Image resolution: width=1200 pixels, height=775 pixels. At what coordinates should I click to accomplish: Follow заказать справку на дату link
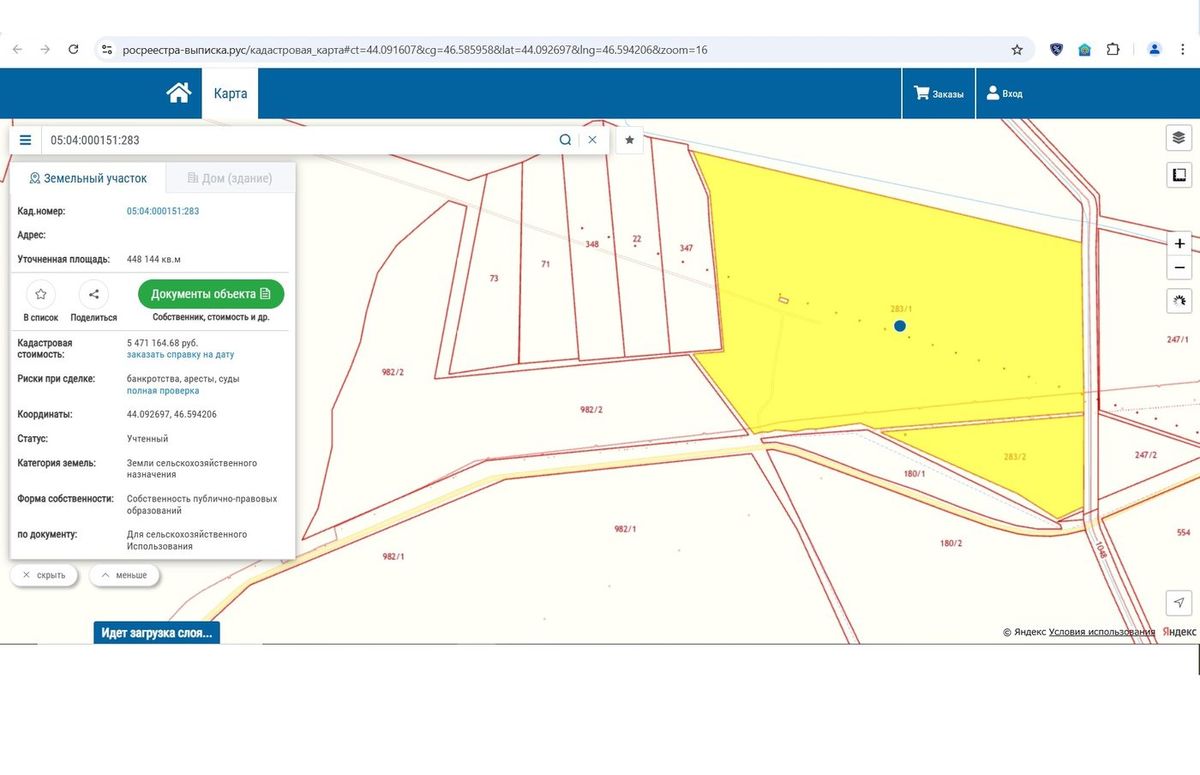point(180,355)
